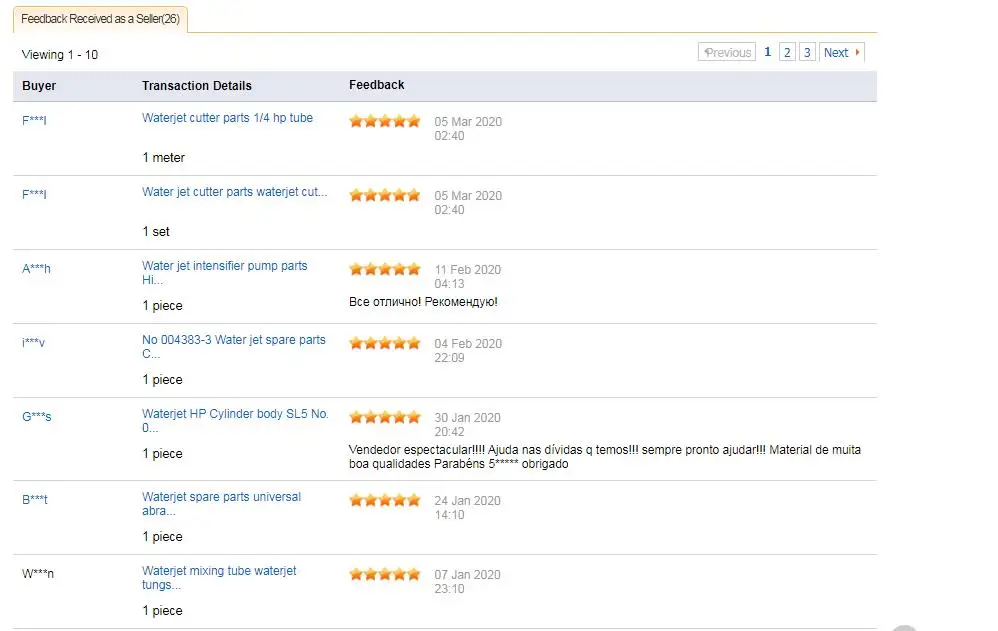998x631 pixels.
Task: Click buyer W***n name
Action: tap(38, 573)
